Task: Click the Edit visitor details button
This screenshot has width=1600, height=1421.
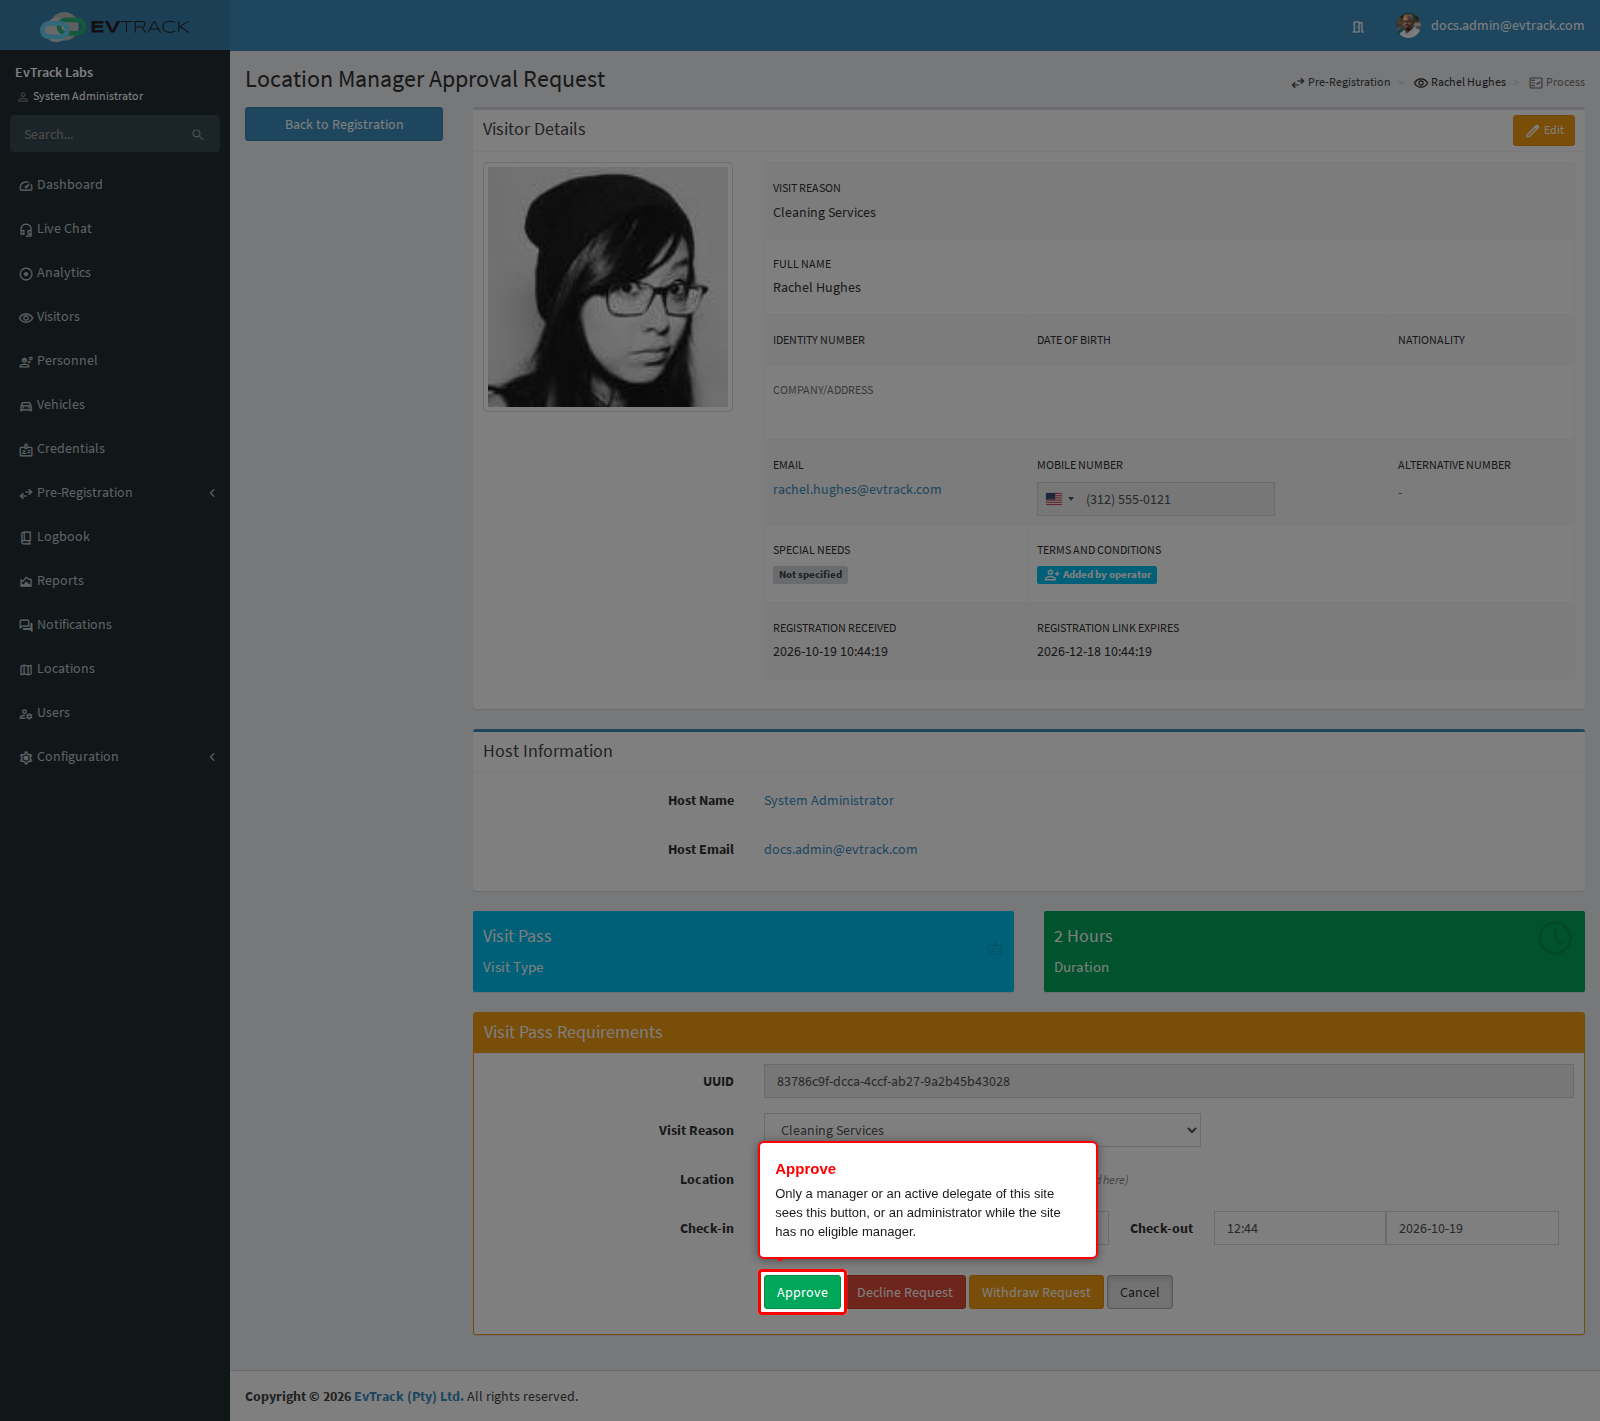Action: (x=1544, y=130)
